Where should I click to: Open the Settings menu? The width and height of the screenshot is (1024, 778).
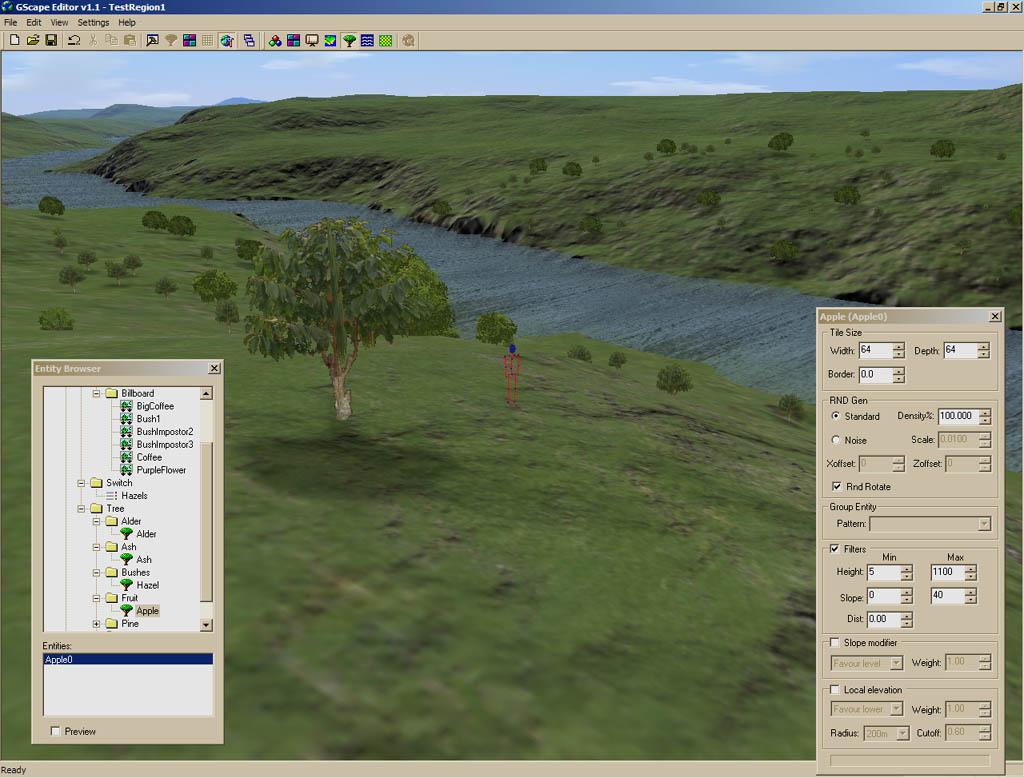tap(93, 22)
